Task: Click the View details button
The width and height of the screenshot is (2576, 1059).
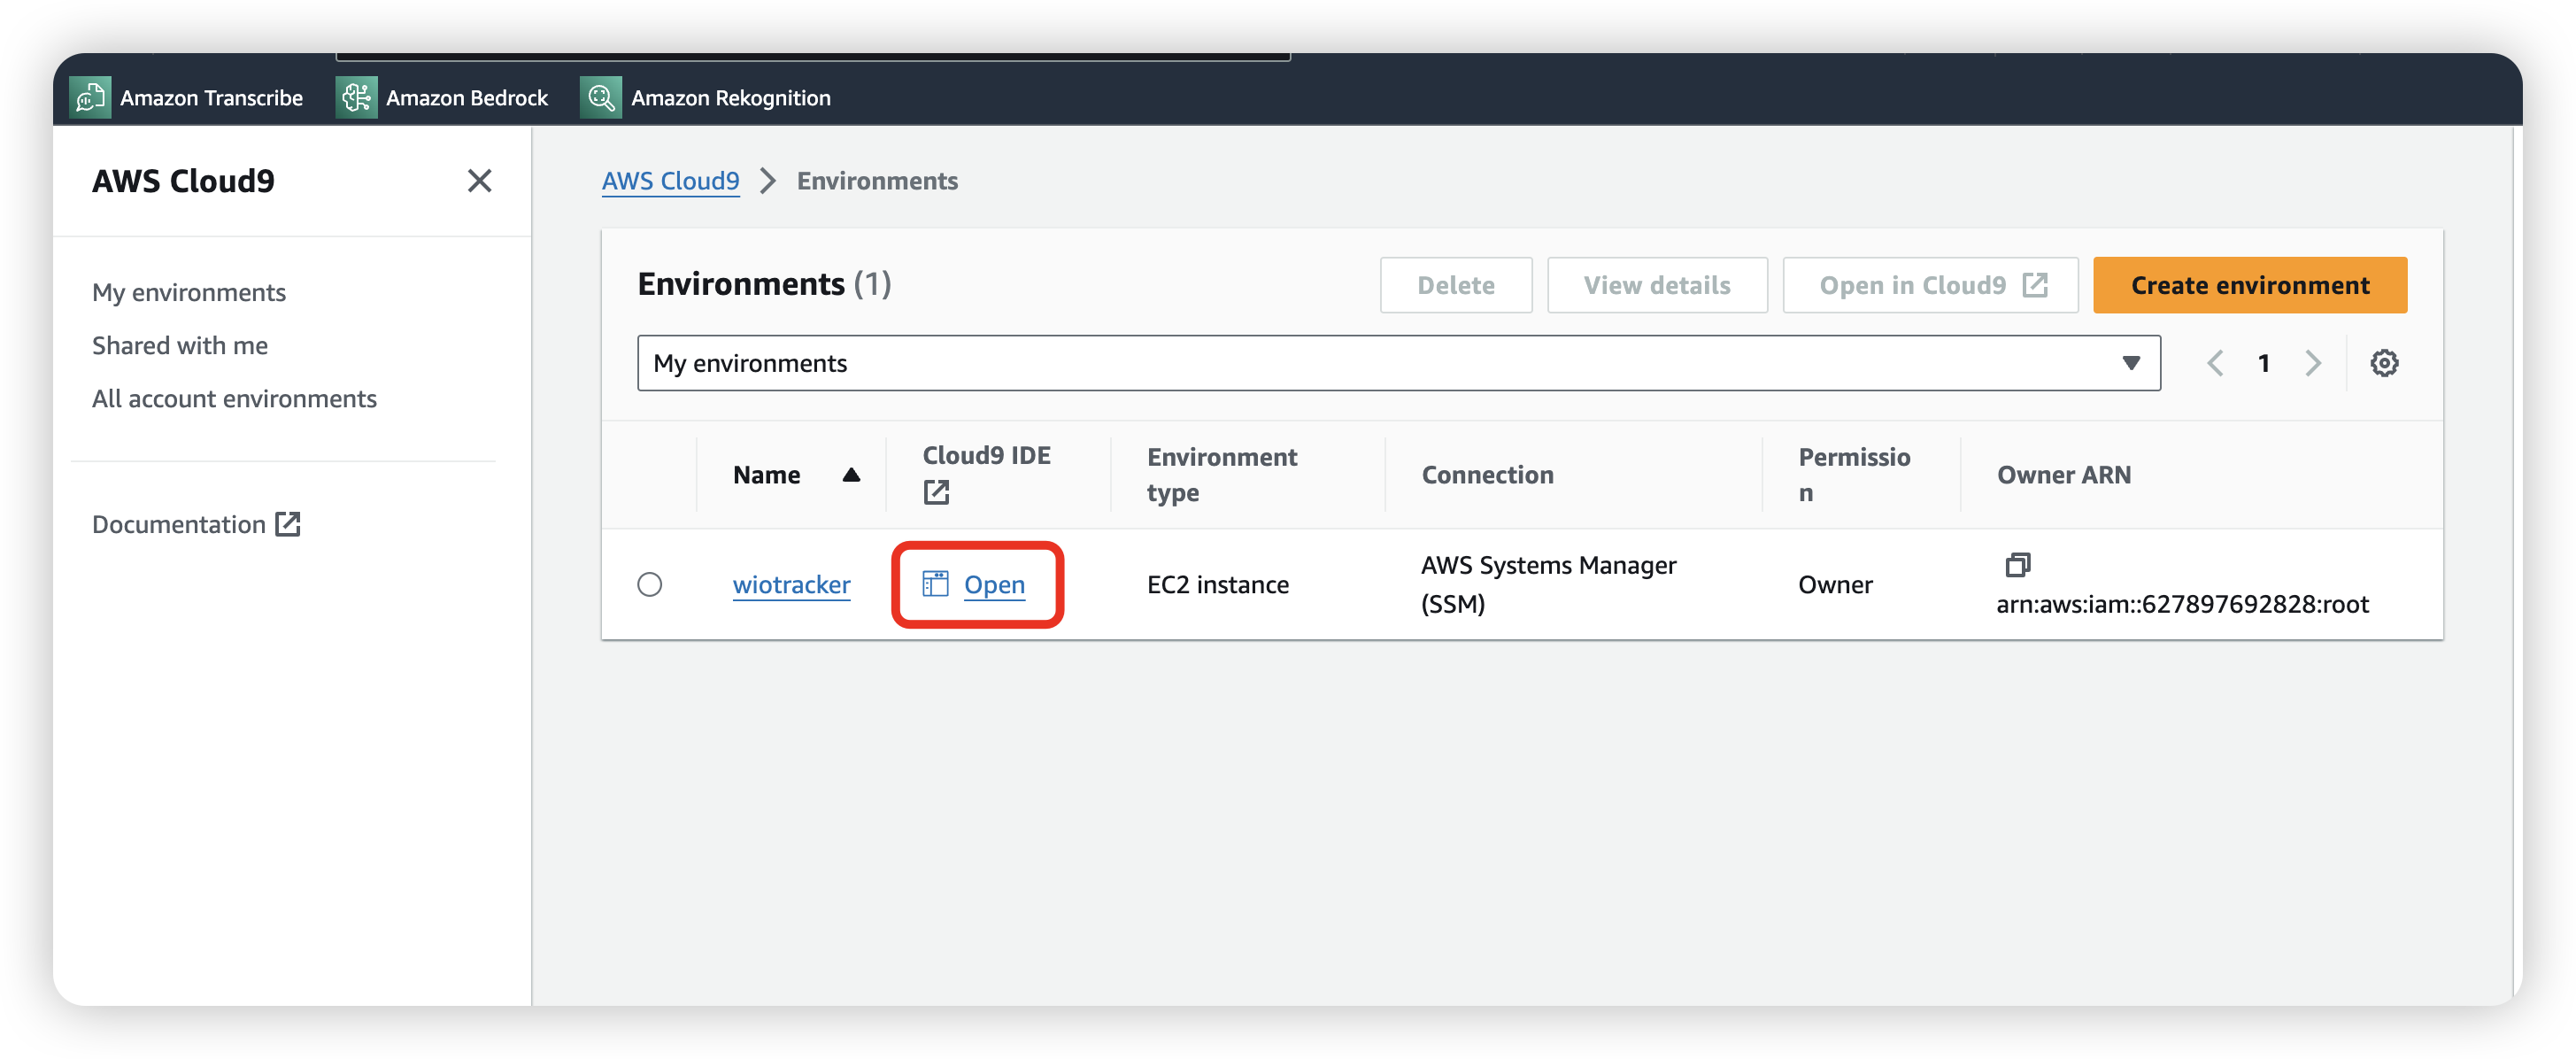Action: pos(1656,285)
